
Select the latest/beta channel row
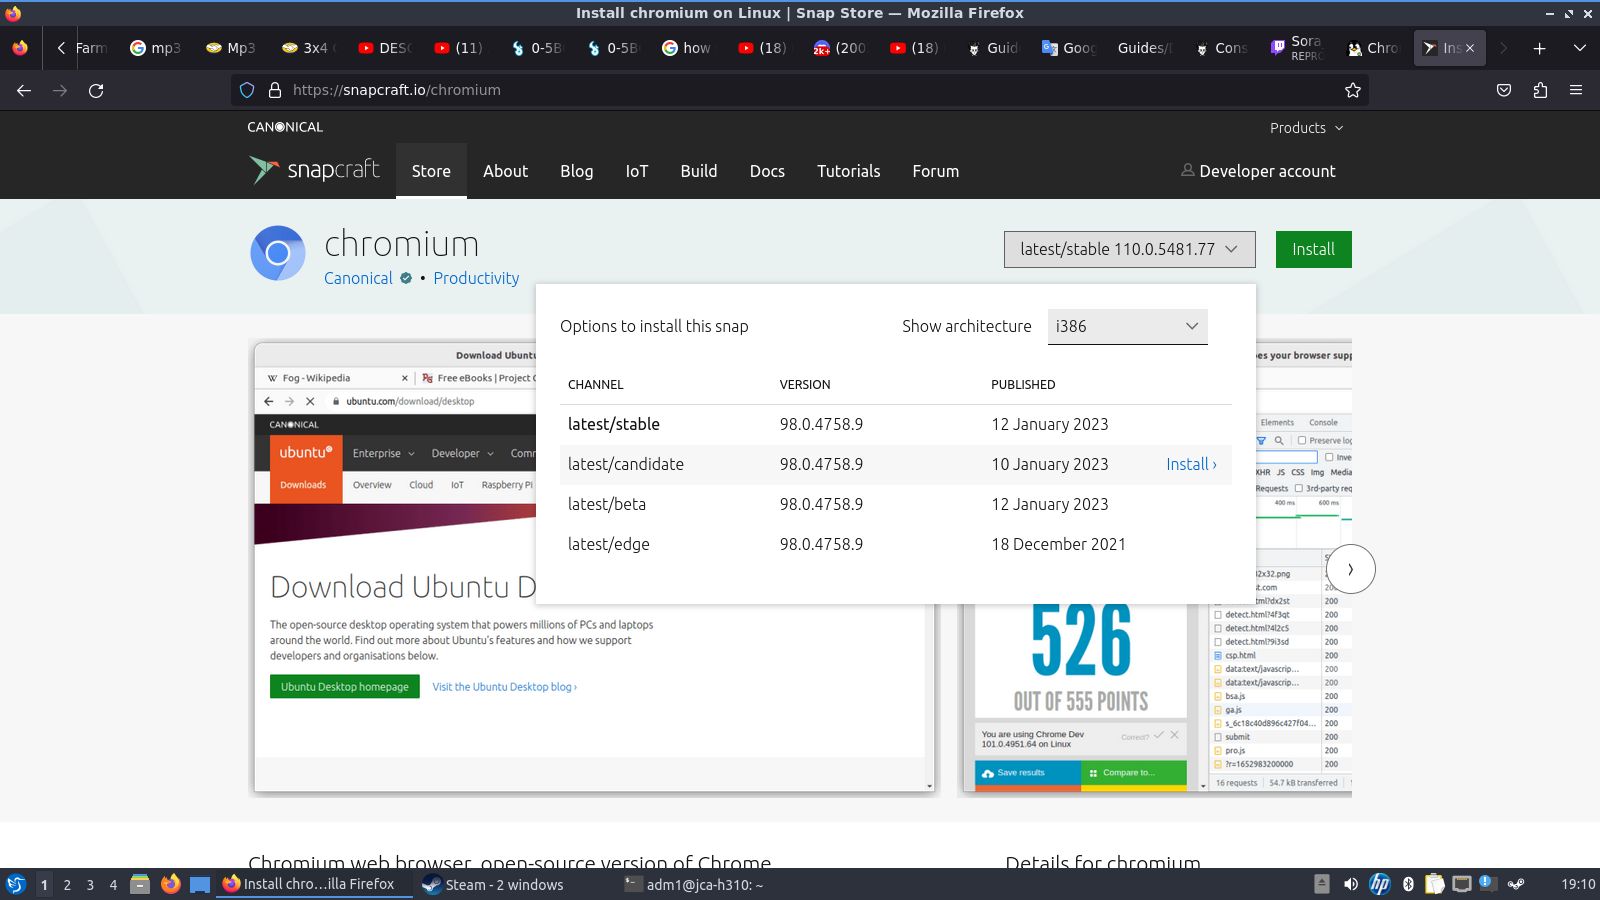(896, 504)
